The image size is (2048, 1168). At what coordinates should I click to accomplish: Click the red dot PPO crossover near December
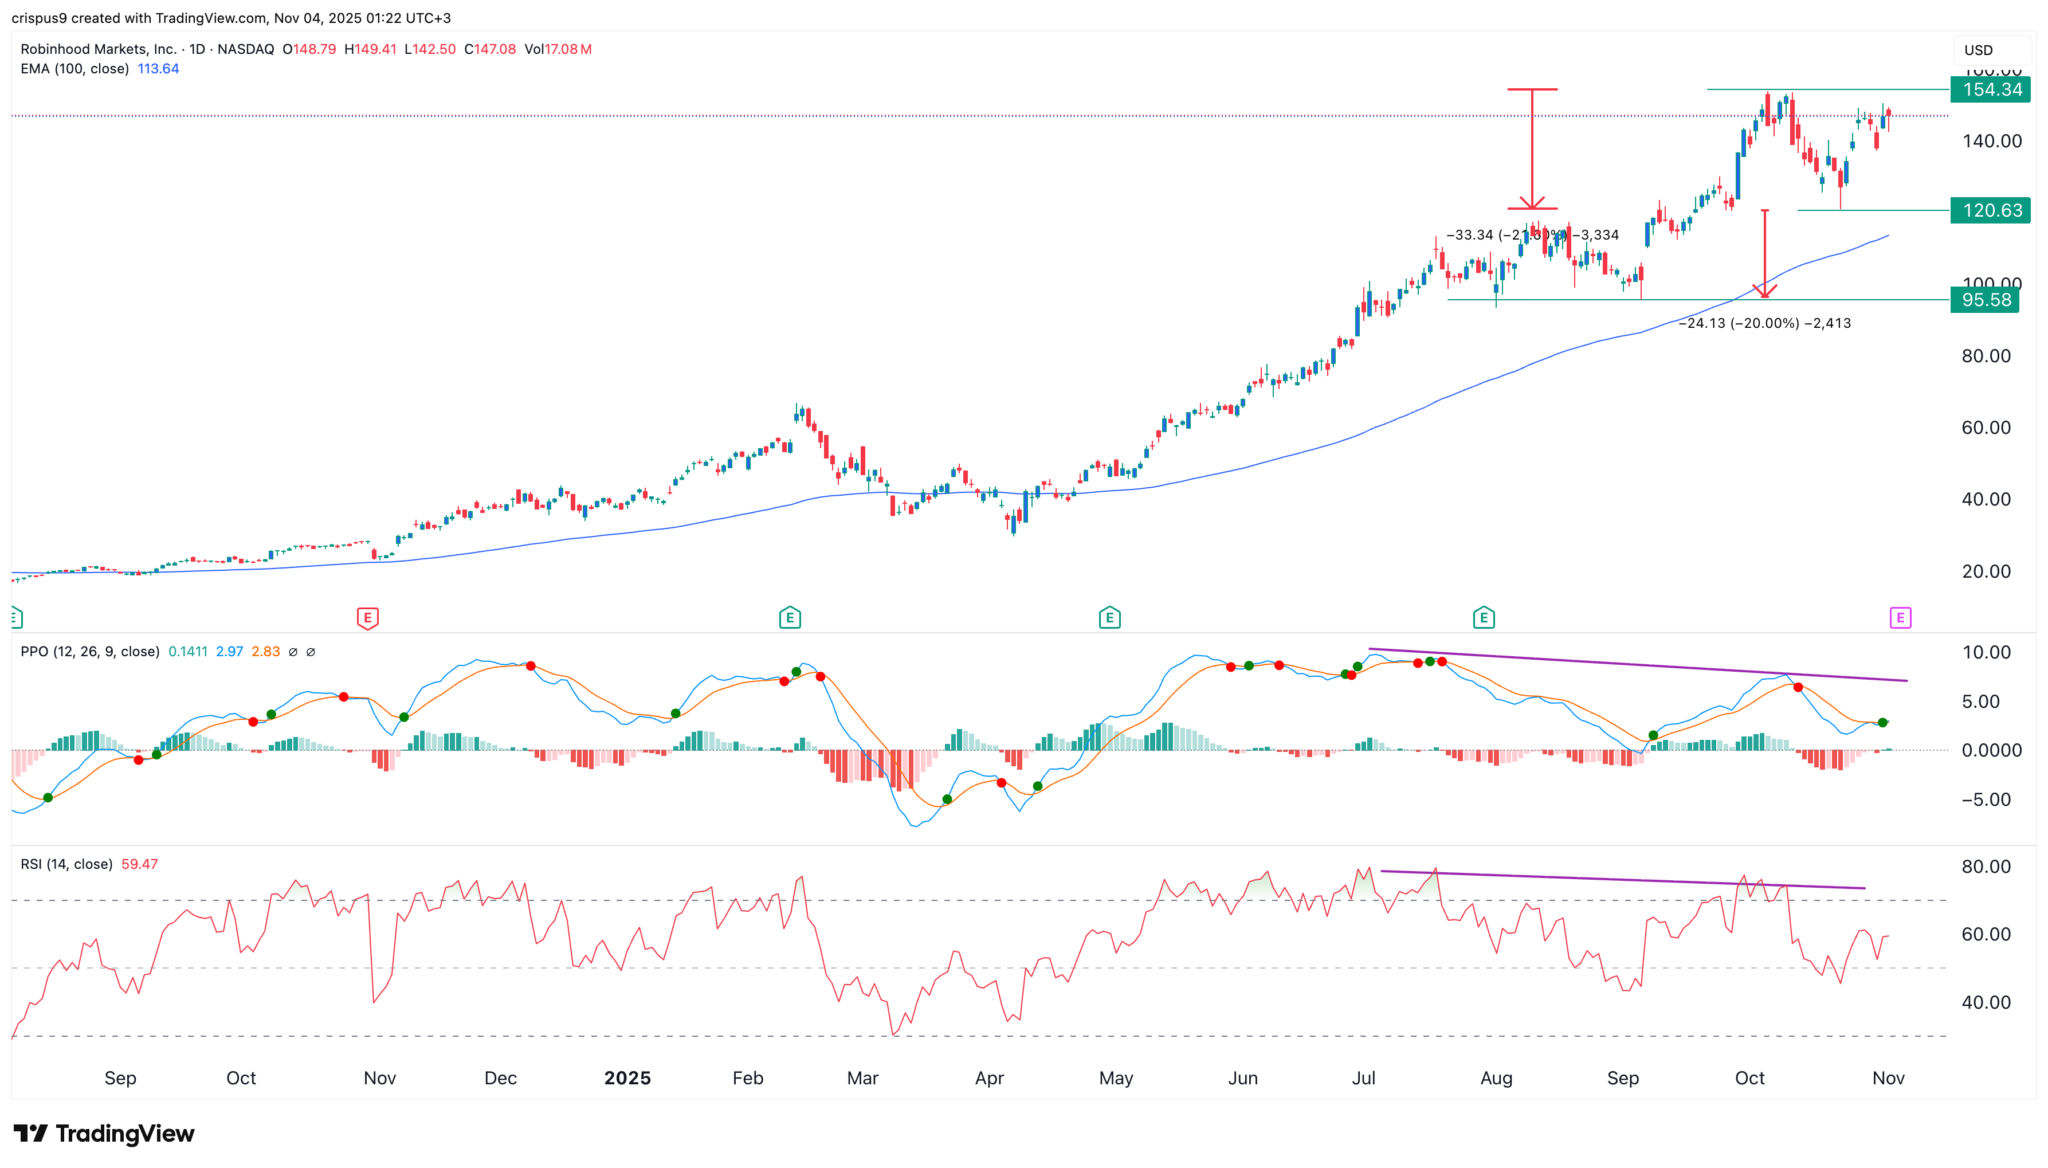[531, 666]
